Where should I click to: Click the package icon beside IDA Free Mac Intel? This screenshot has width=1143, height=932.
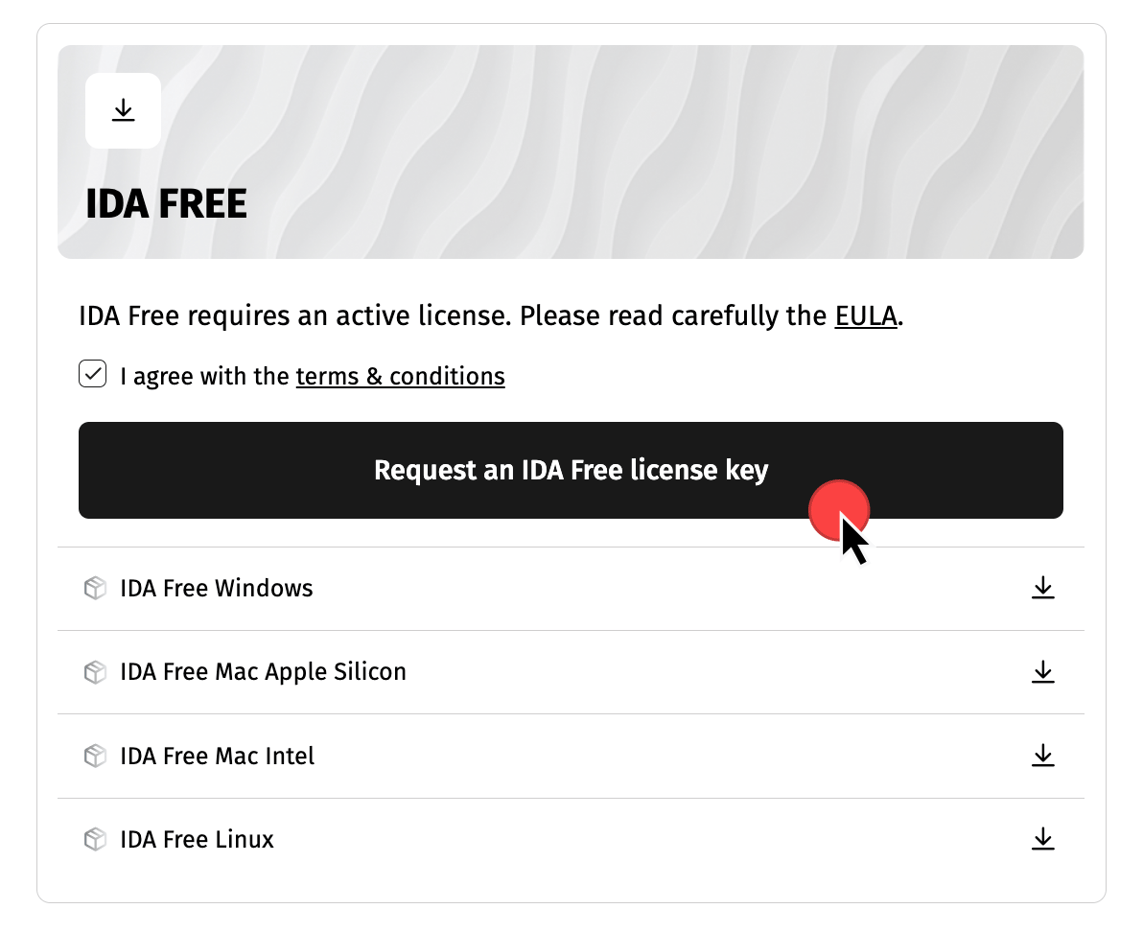click(94, 756)
